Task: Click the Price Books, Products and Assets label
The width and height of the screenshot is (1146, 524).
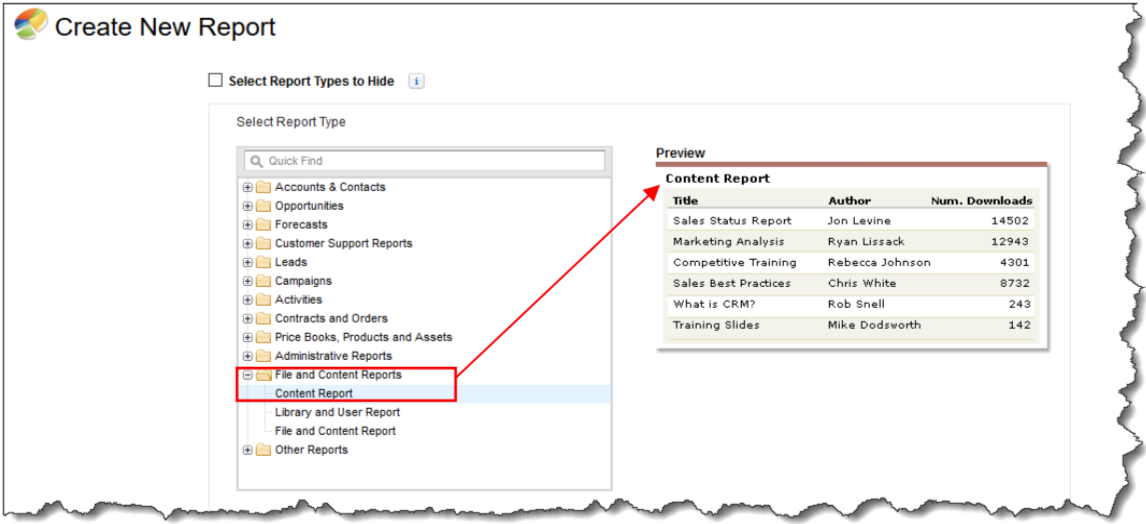Action: coord(363,337)
